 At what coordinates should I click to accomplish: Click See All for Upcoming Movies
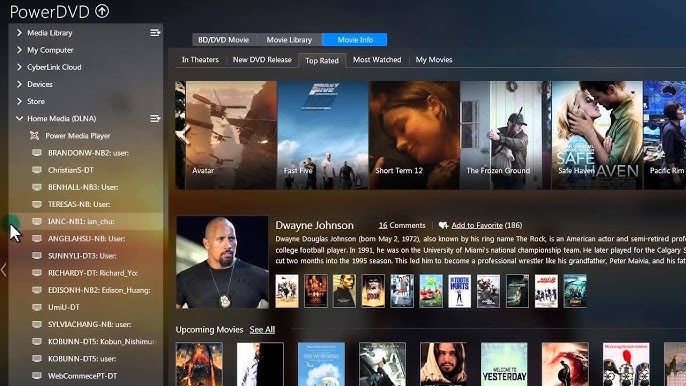coord(262,330)
